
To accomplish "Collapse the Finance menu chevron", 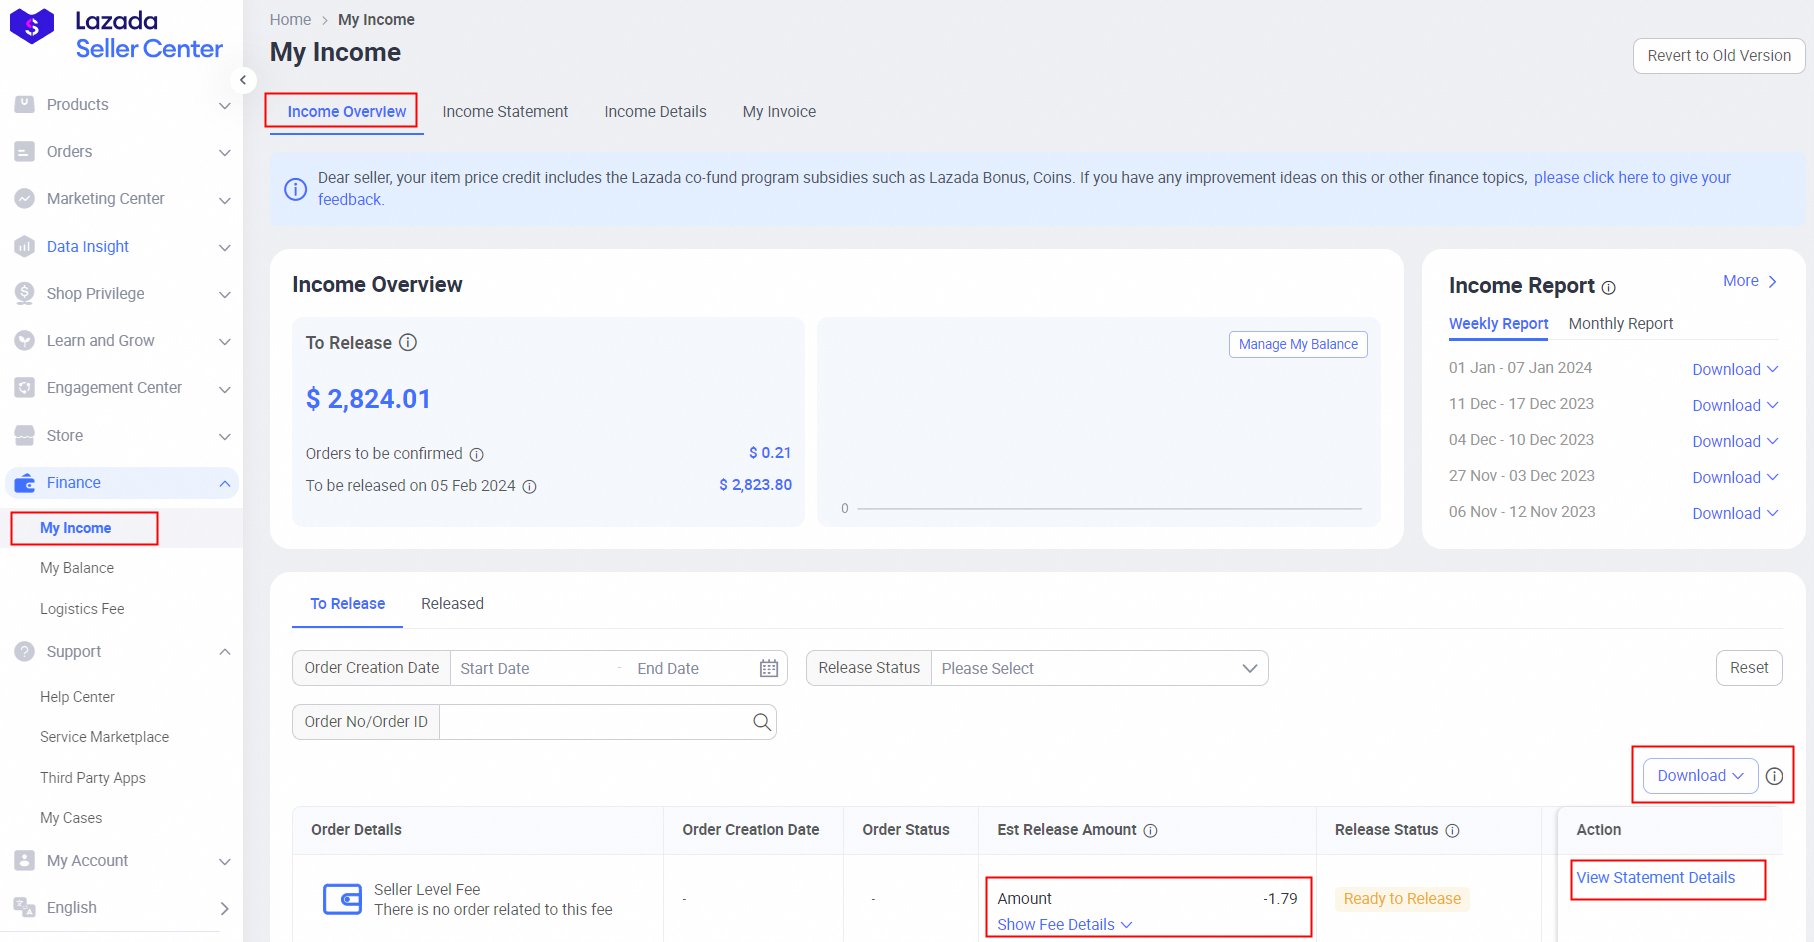I will point(225,483).
